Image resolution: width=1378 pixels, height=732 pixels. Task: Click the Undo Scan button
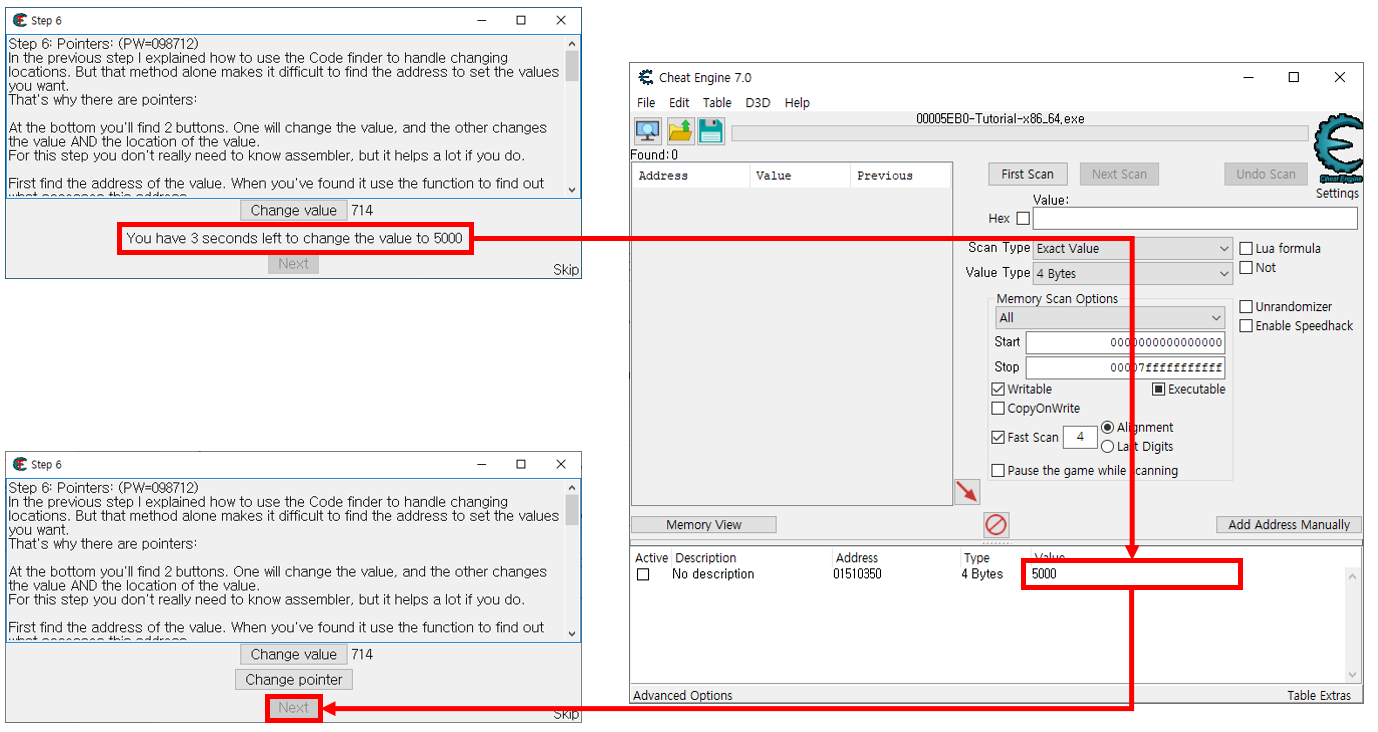tap(1265, 174)
